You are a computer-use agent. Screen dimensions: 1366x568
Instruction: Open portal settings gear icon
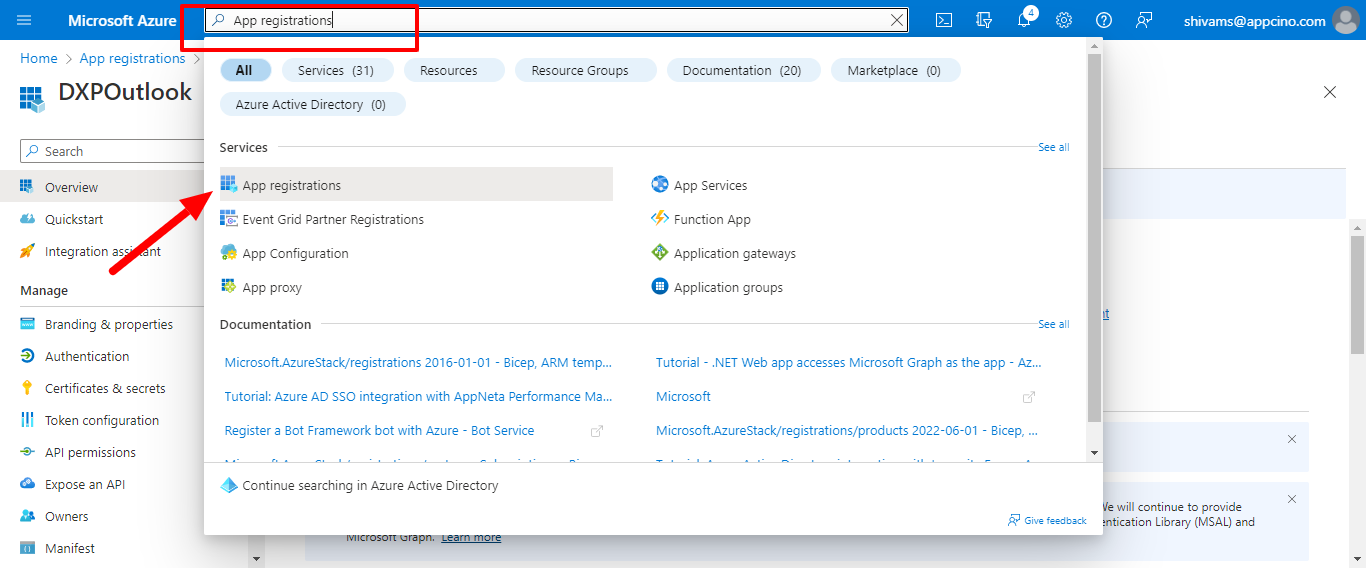tap(1064, 20)
